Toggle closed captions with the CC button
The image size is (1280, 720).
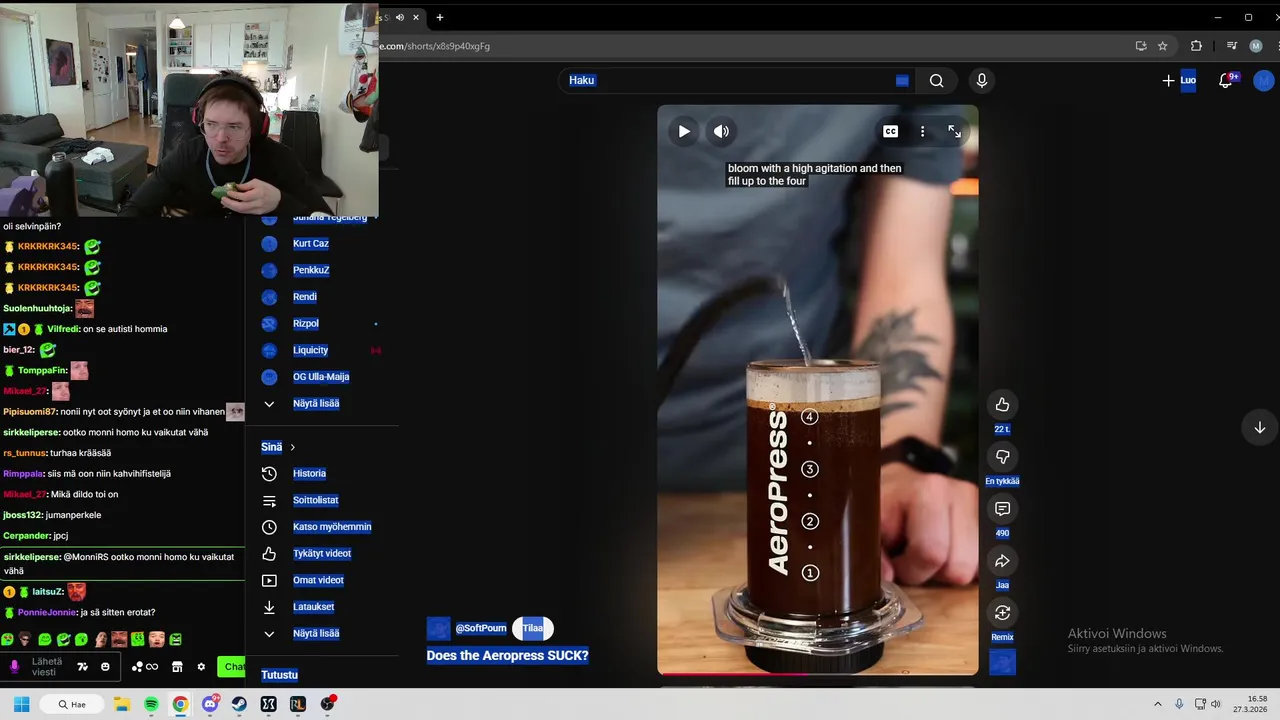coord(890,131)
